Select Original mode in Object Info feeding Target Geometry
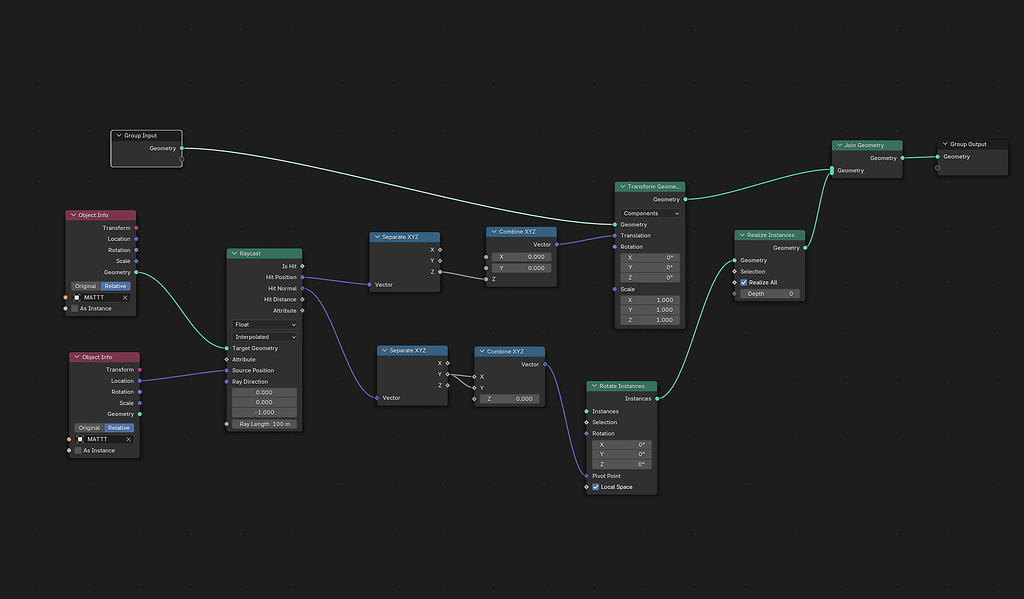The width and height of the screenshot is (1024, 599). (86, 286)
